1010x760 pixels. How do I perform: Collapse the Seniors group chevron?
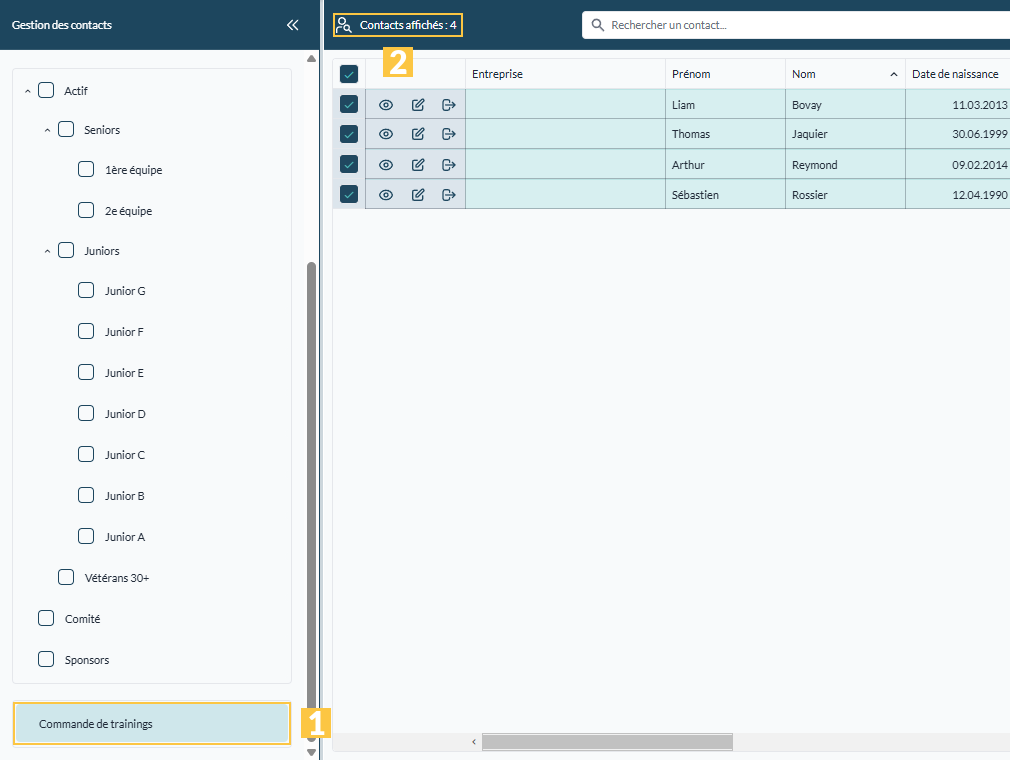click(x=47, y=130)
